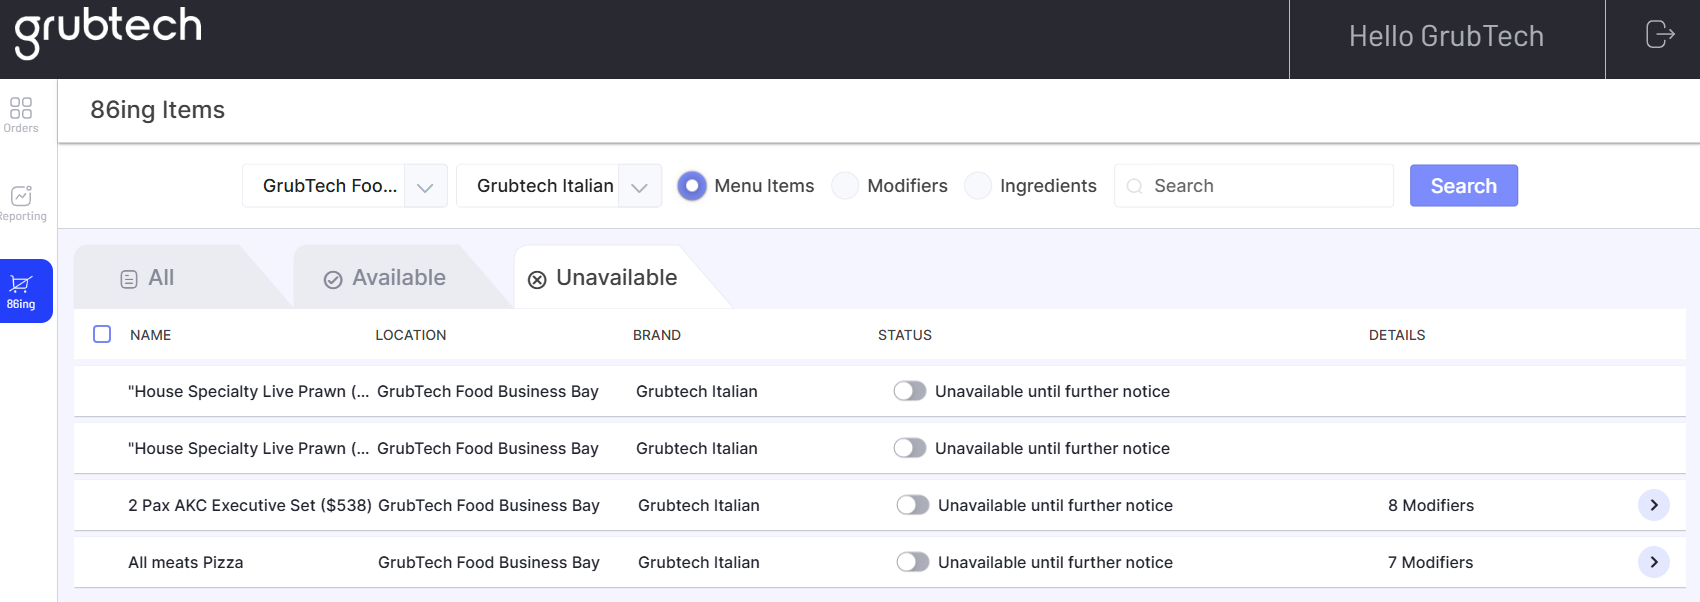
Task: Click the LOCATION column header
Action: [411, 335]
